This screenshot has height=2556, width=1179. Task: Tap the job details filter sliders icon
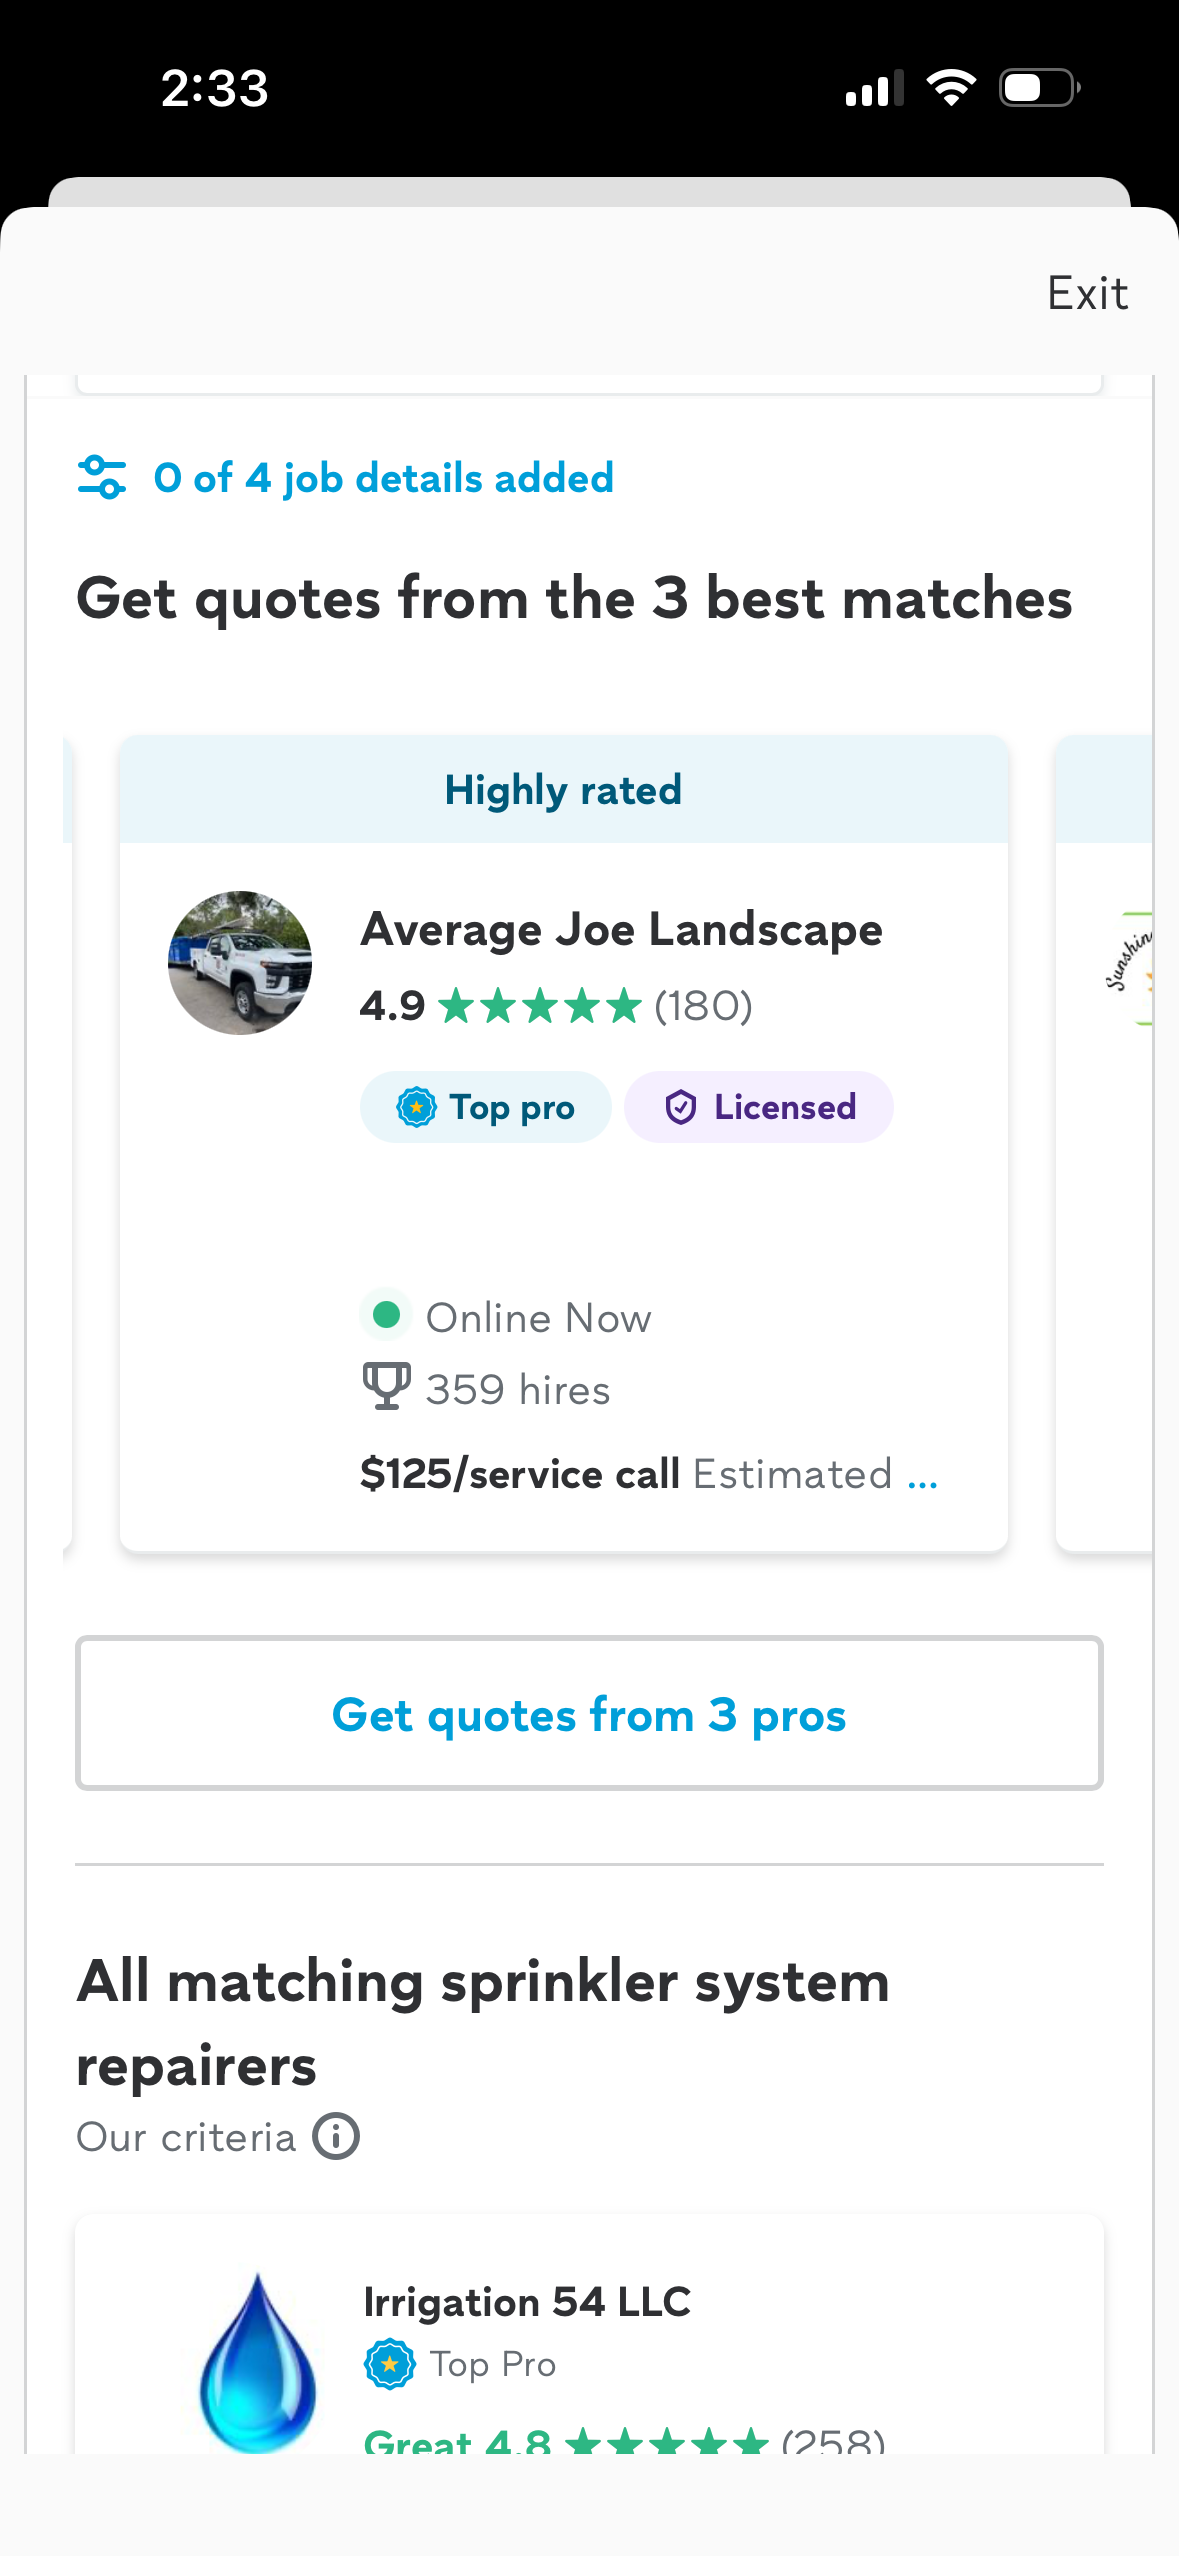[102, 477]
